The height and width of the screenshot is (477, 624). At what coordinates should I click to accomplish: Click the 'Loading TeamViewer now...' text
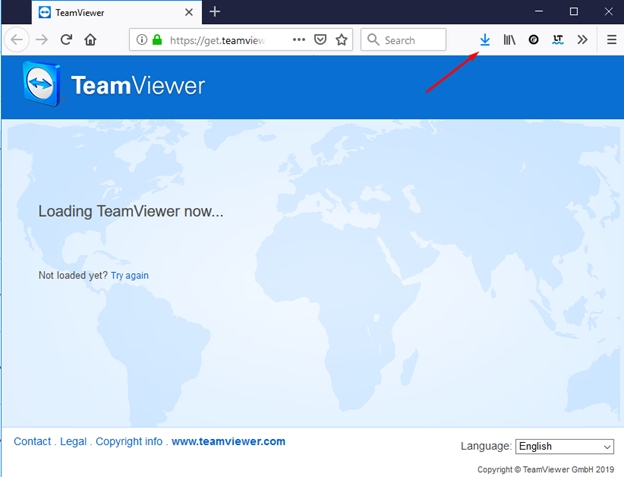(131, 211)
